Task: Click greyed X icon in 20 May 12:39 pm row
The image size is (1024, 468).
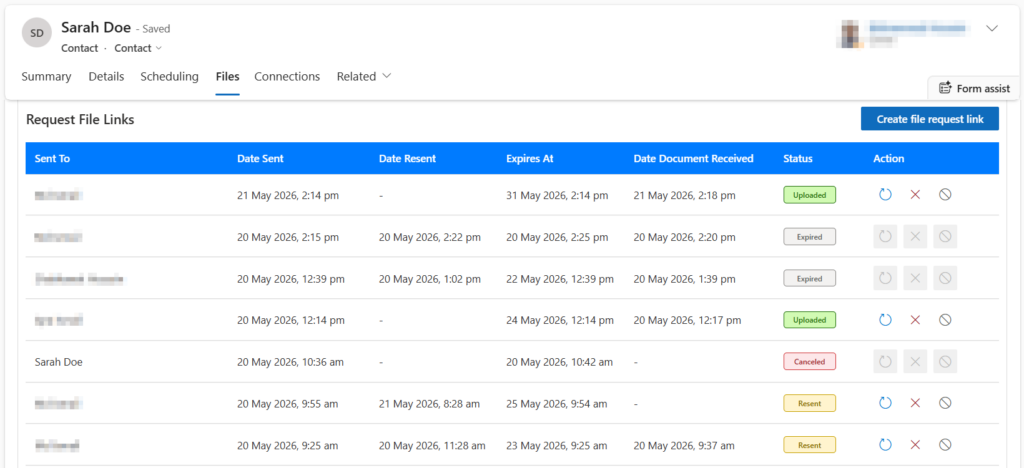Action: pos(915,278)
